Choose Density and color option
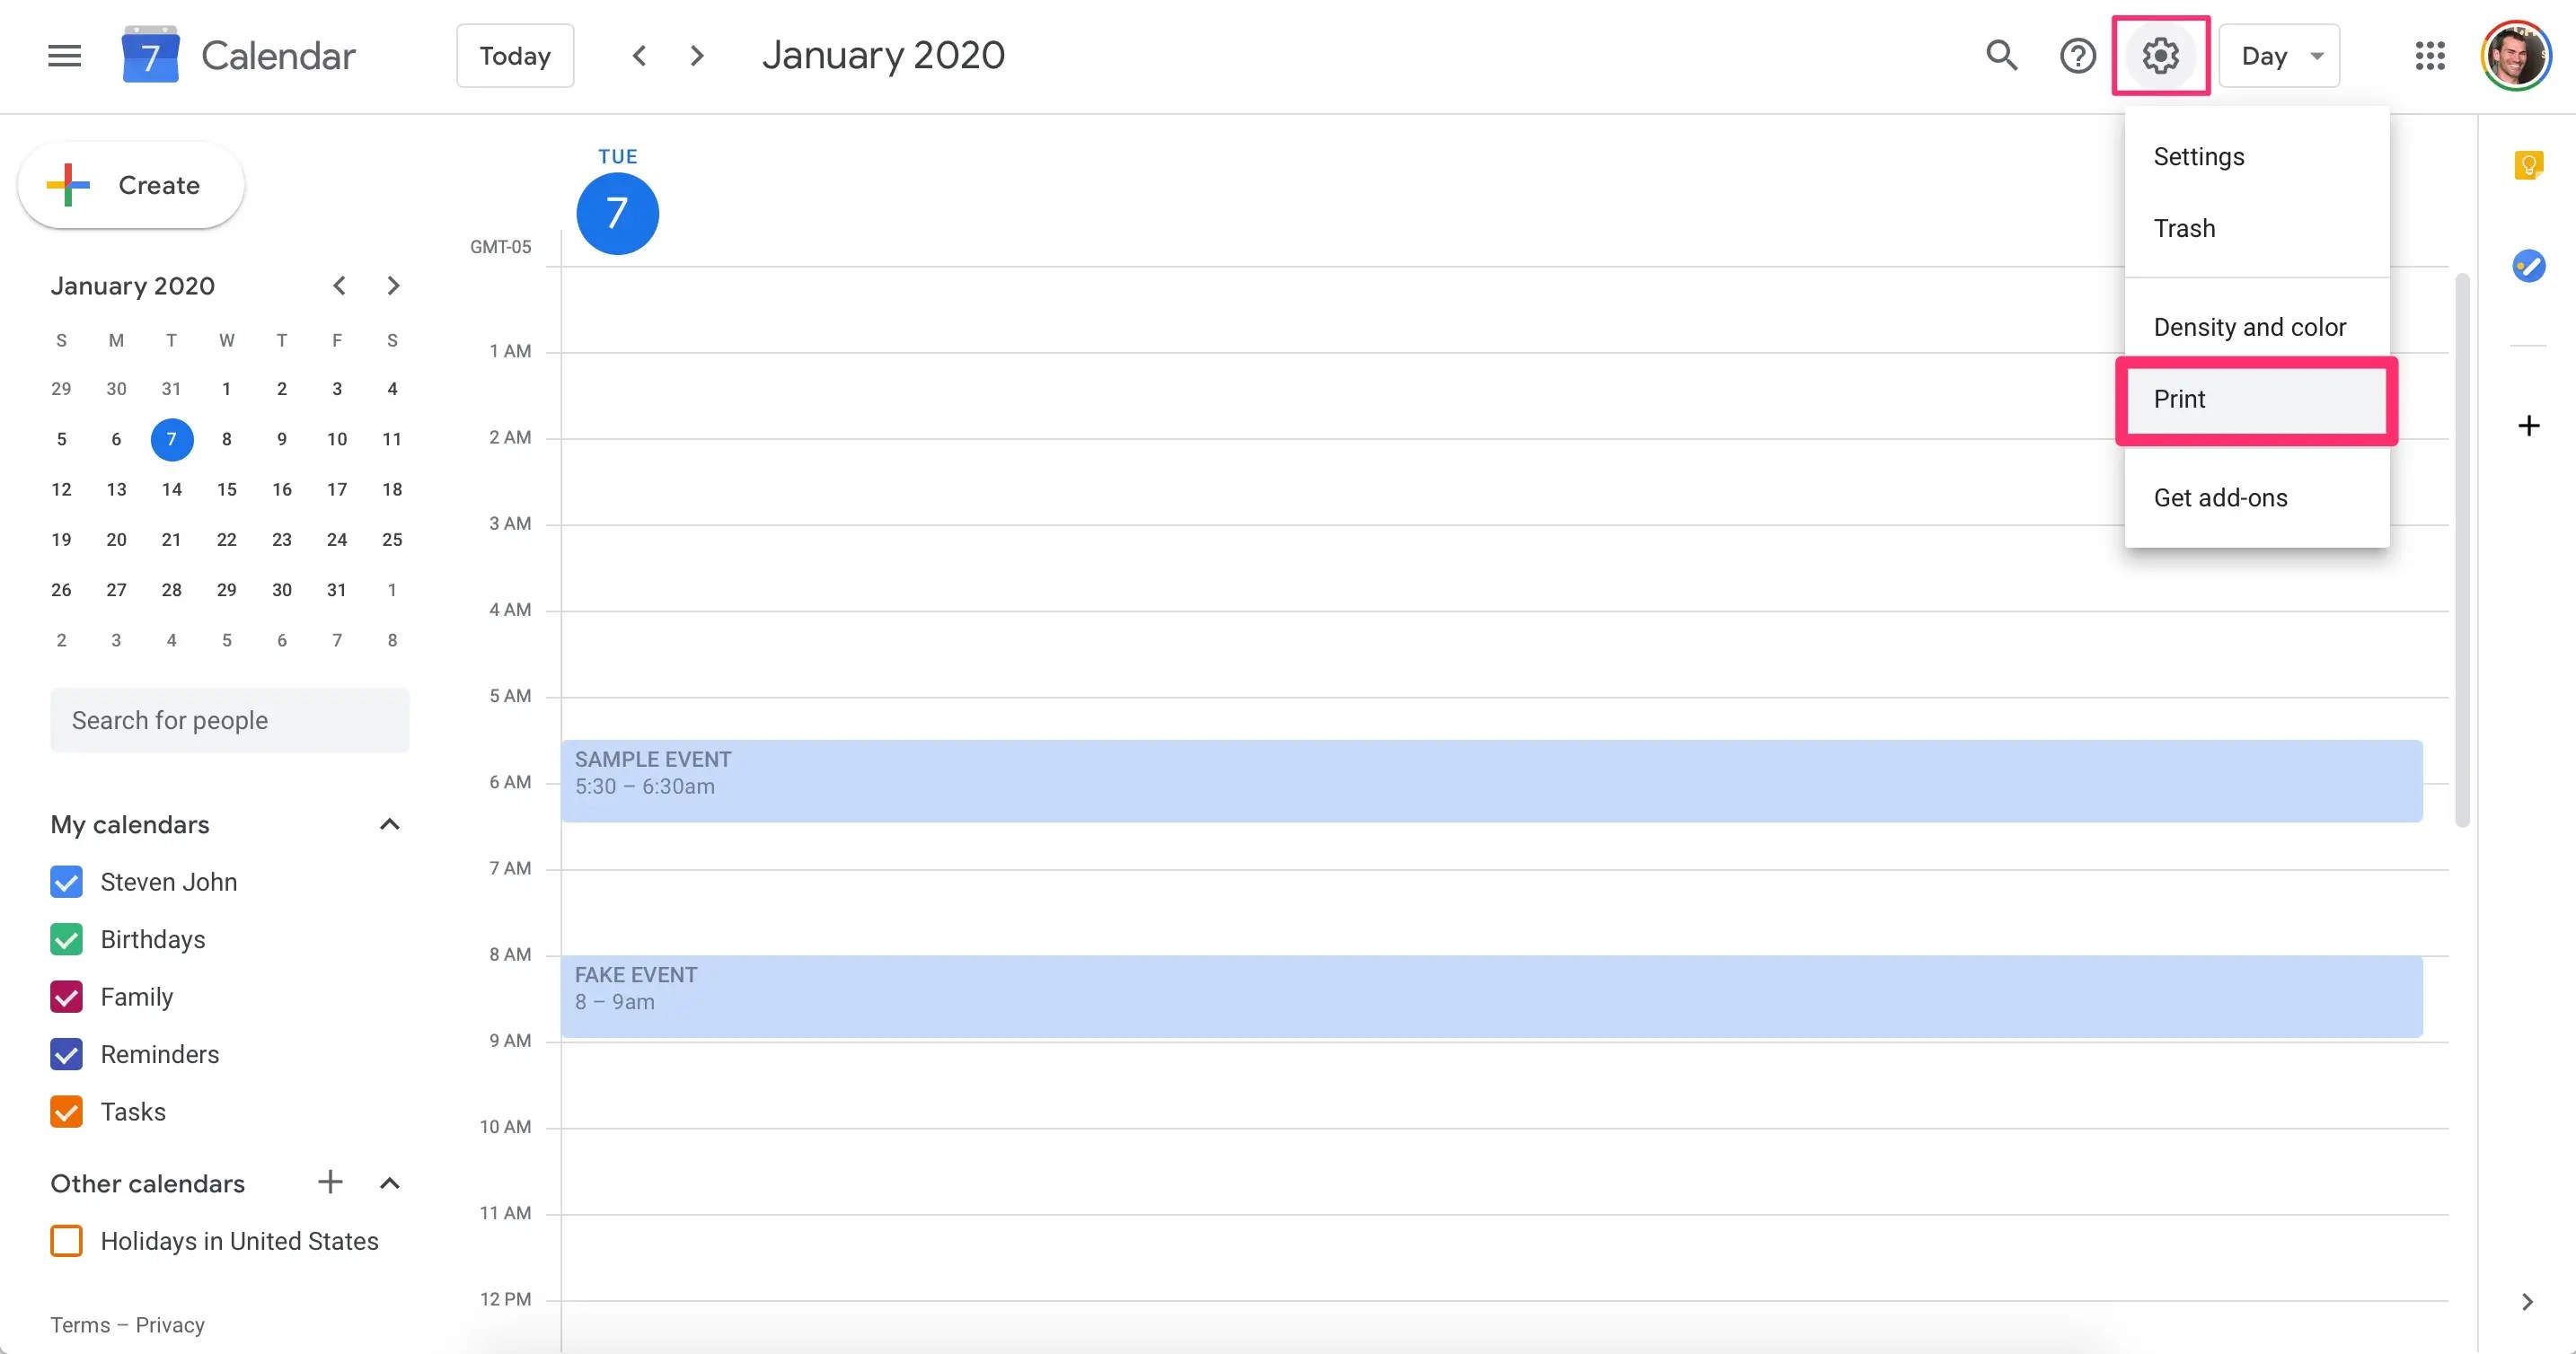This screenshot has width=2576, height=1354. (x=2249, y=327)
